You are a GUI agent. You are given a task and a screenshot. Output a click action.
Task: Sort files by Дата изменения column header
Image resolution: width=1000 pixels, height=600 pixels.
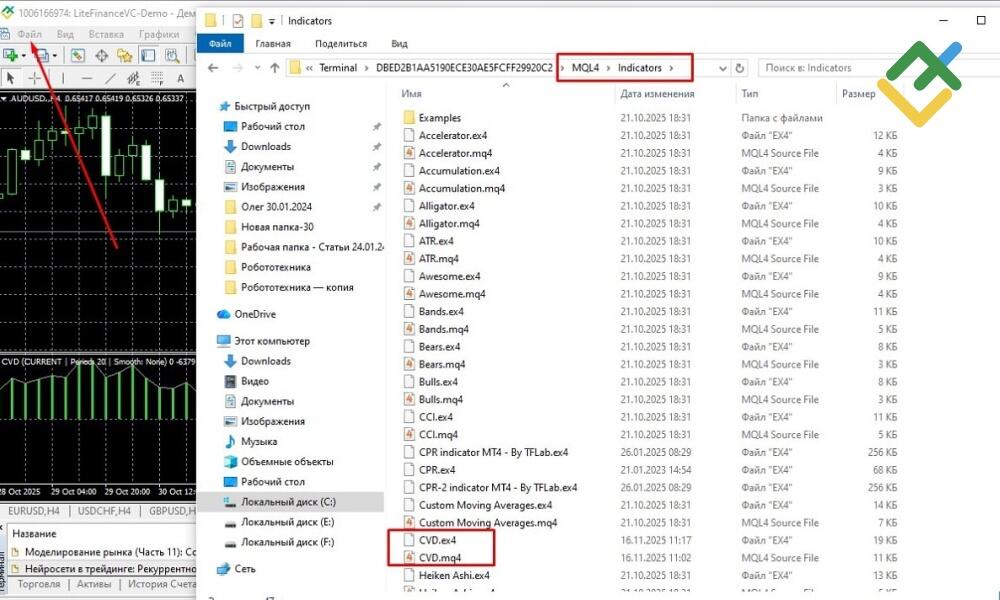pyautogui.click(x=657, y=93)
